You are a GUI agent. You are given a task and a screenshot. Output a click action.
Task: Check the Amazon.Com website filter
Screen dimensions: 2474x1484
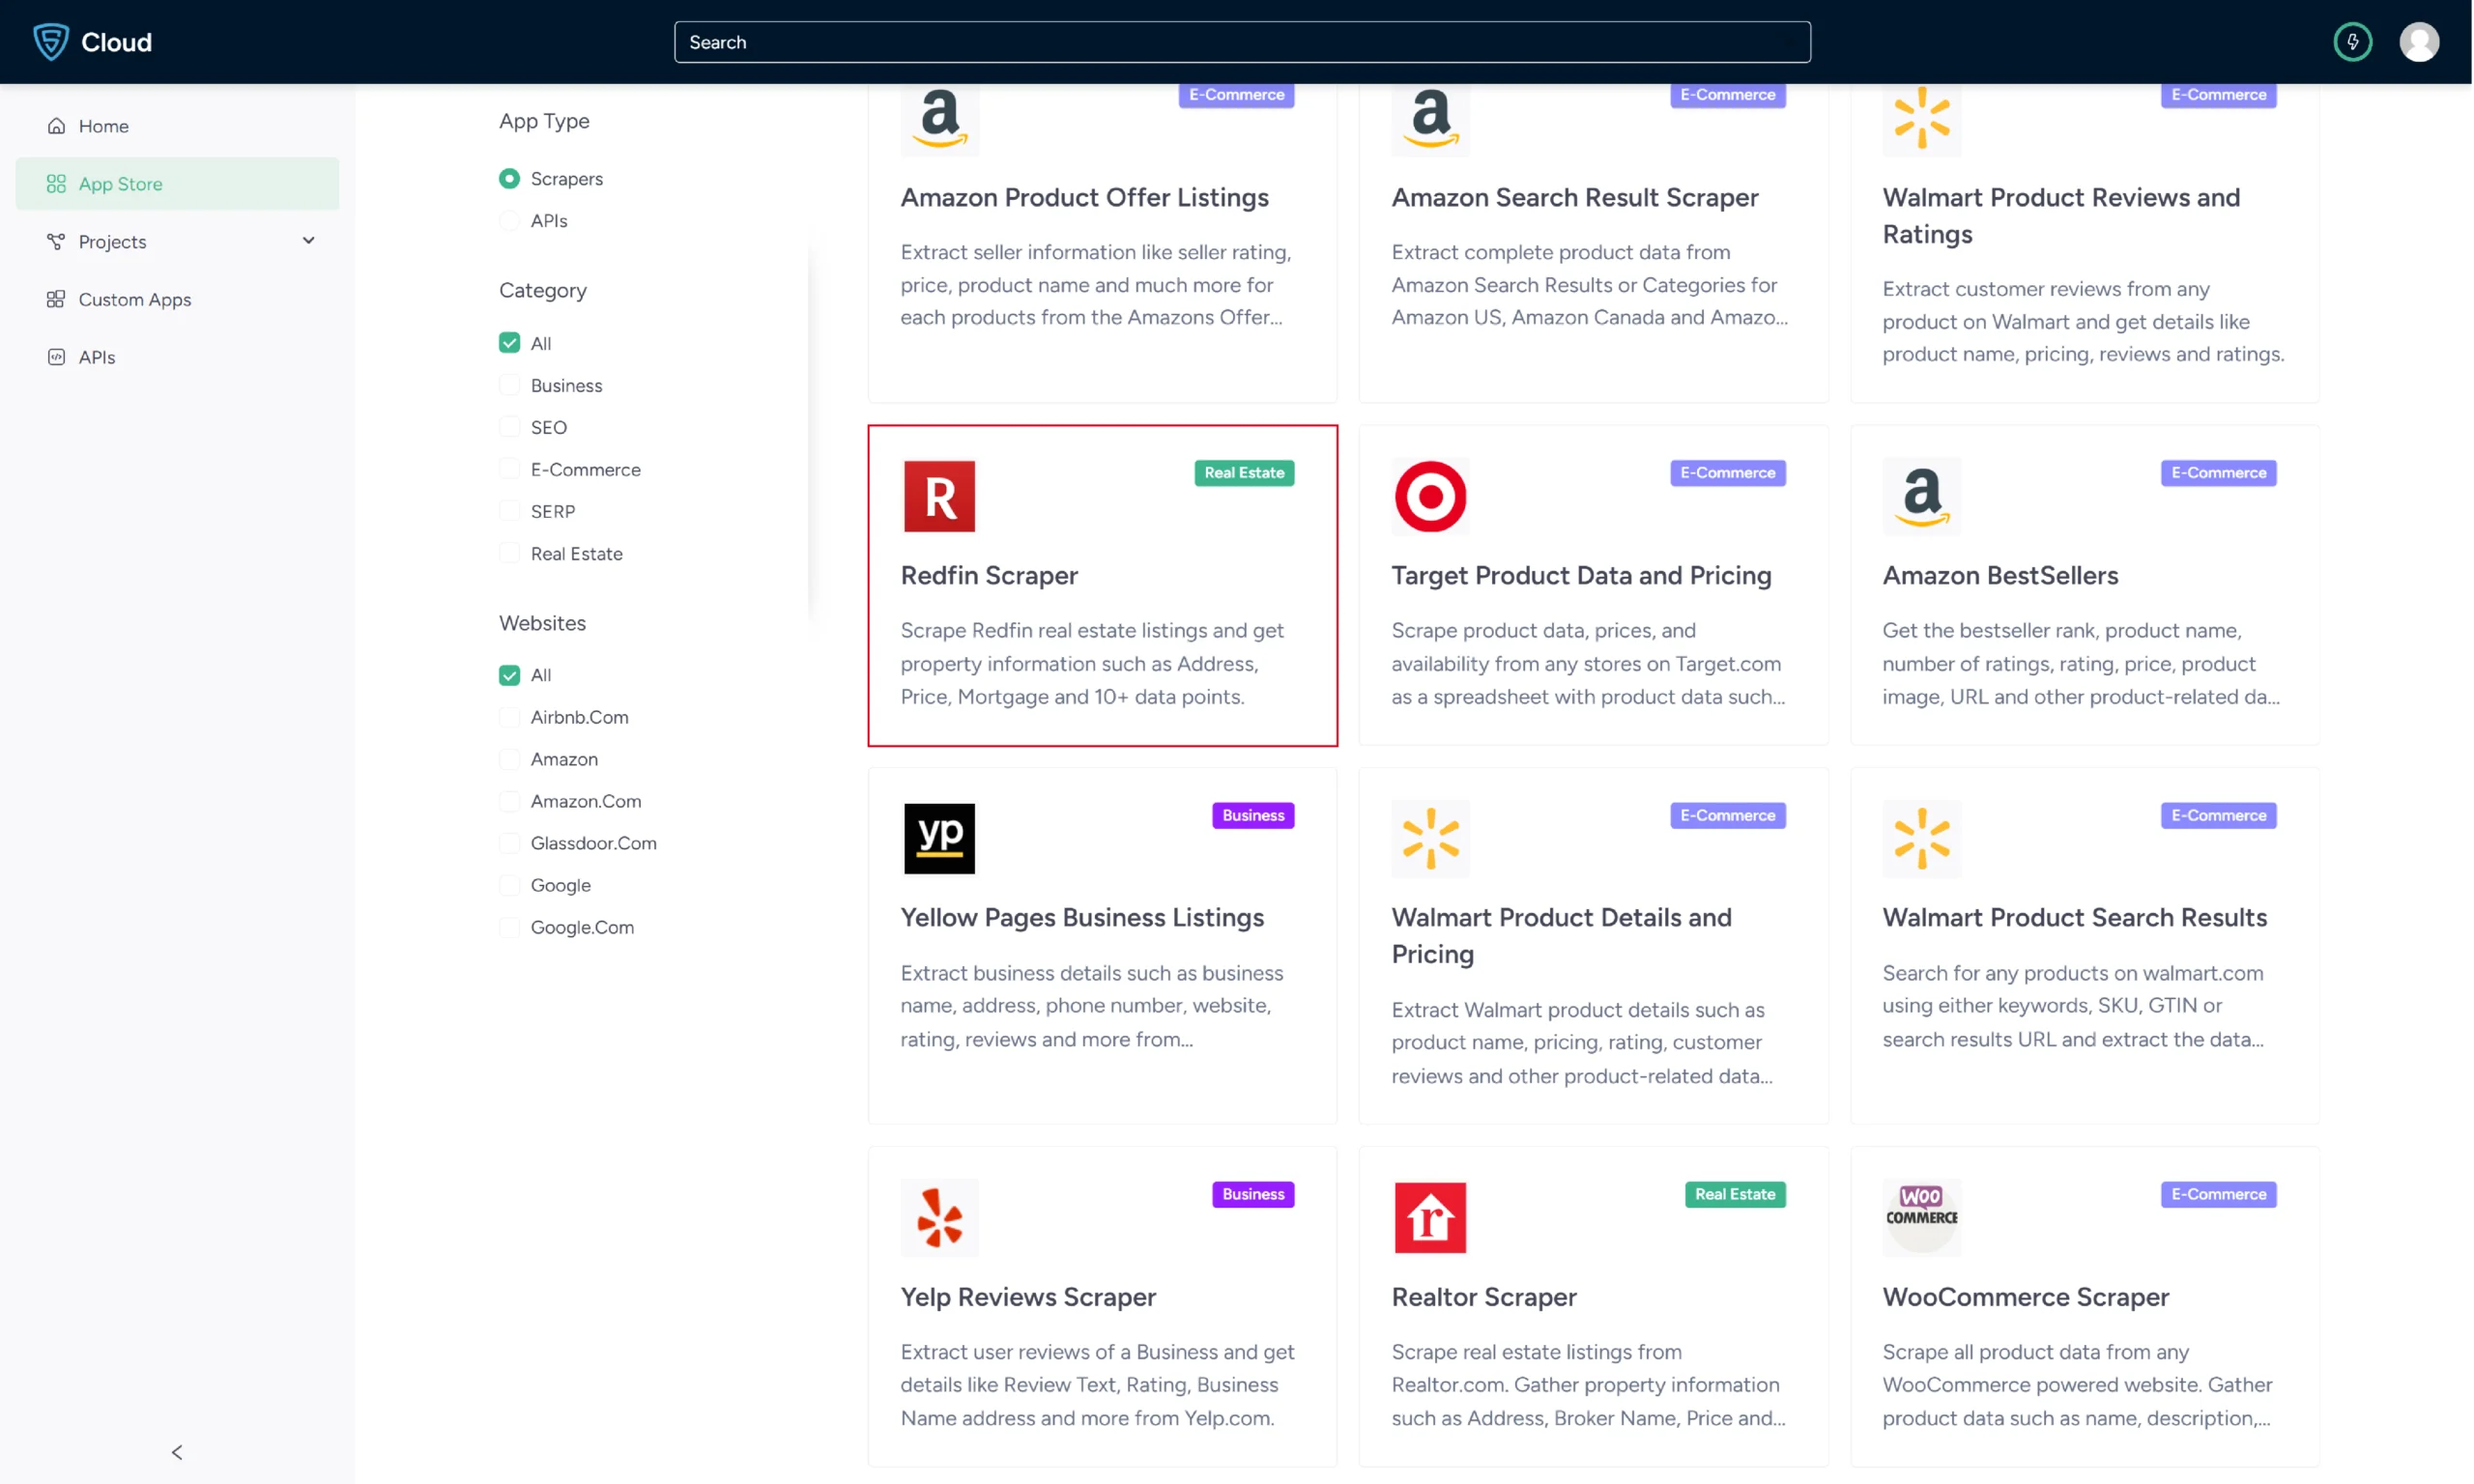coord(509,801)
